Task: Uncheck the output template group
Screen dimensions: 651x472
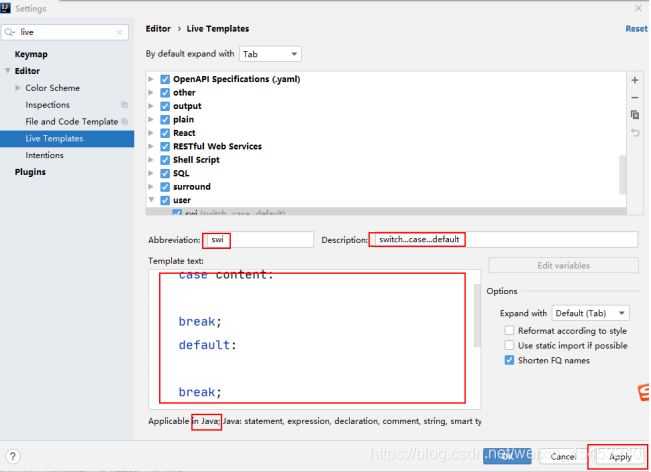Action: [165, 106]
